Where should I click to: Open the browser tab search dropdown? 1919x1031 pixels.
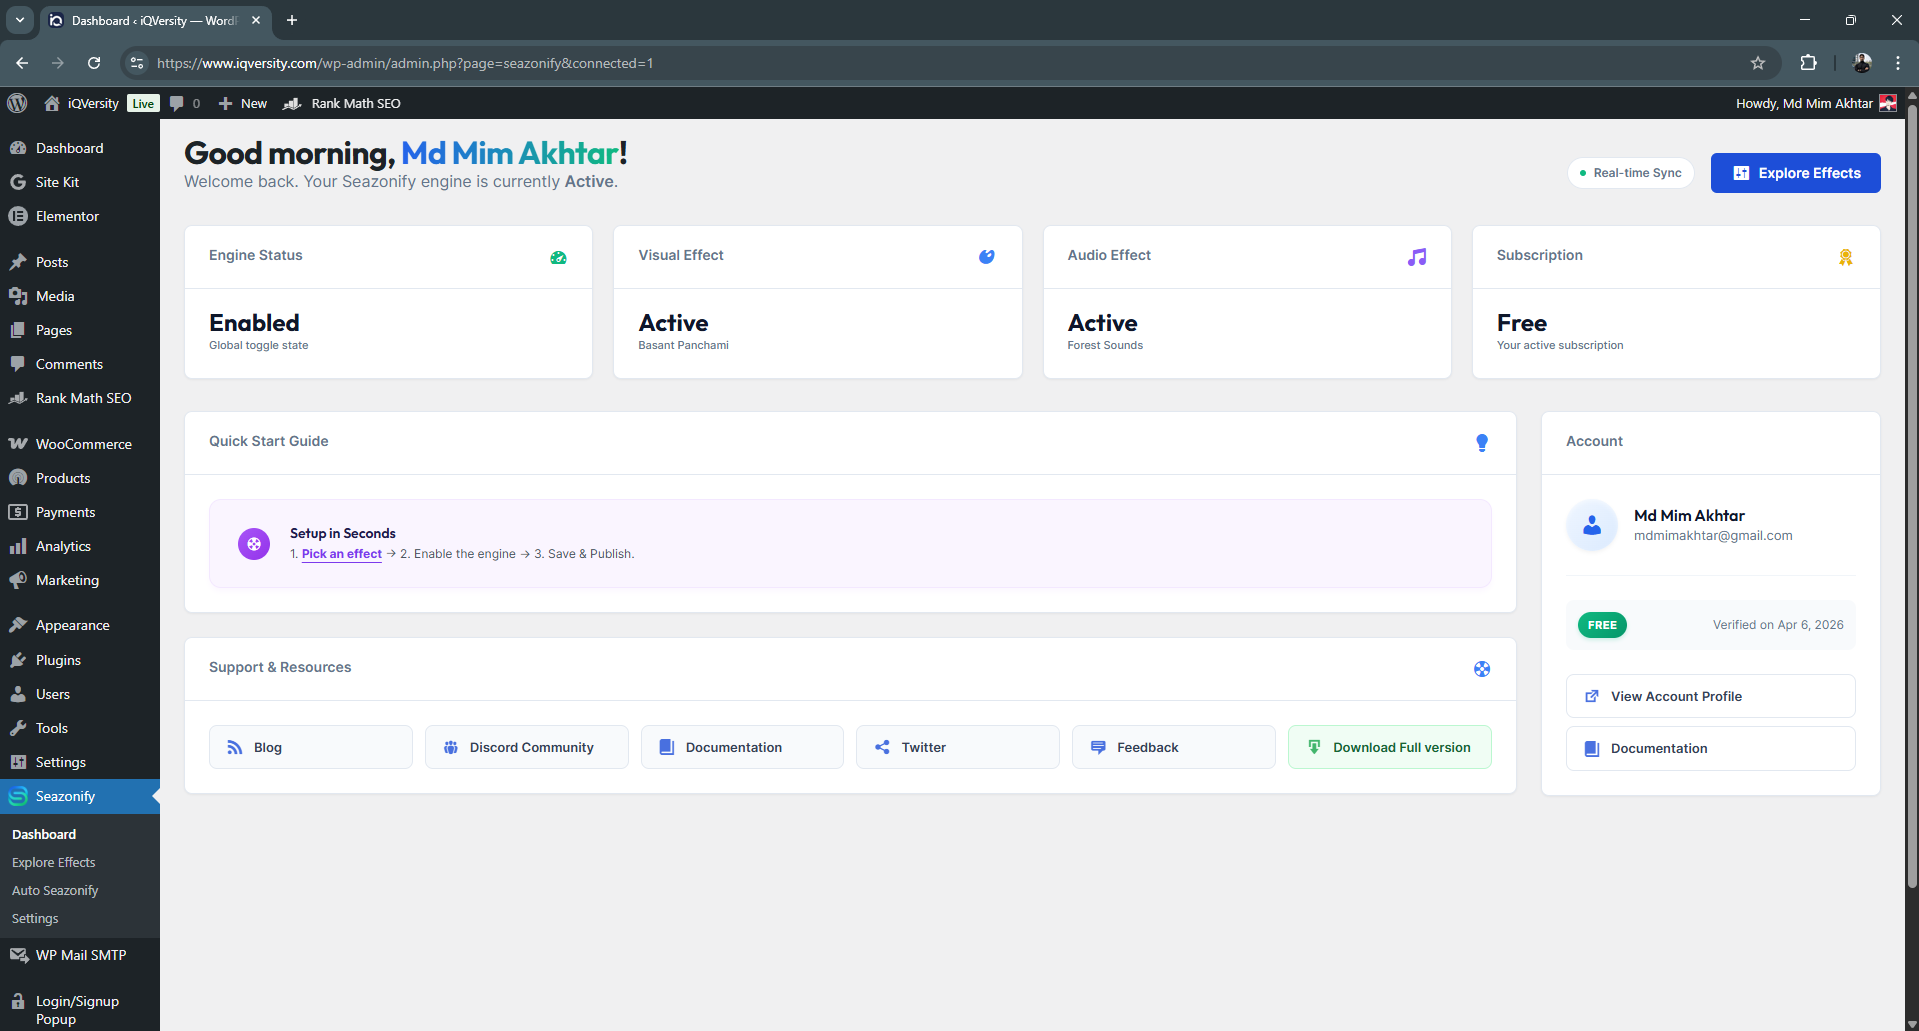(19, 20)
